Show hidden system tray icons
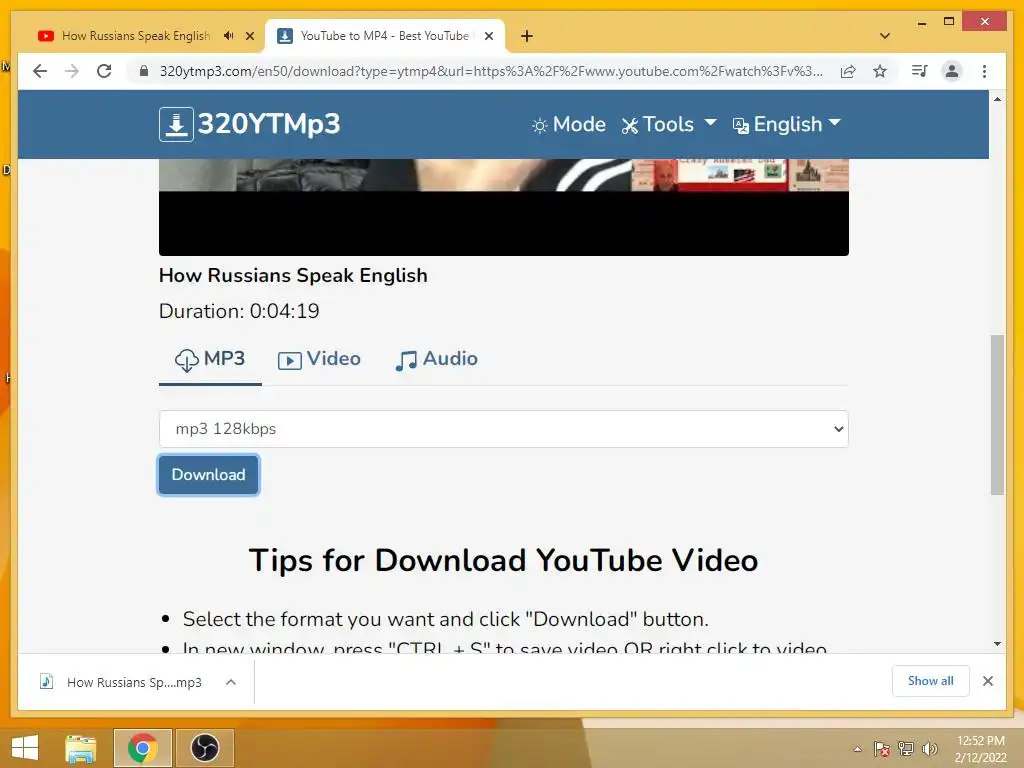1024x768 pixels. coord(857,749)
